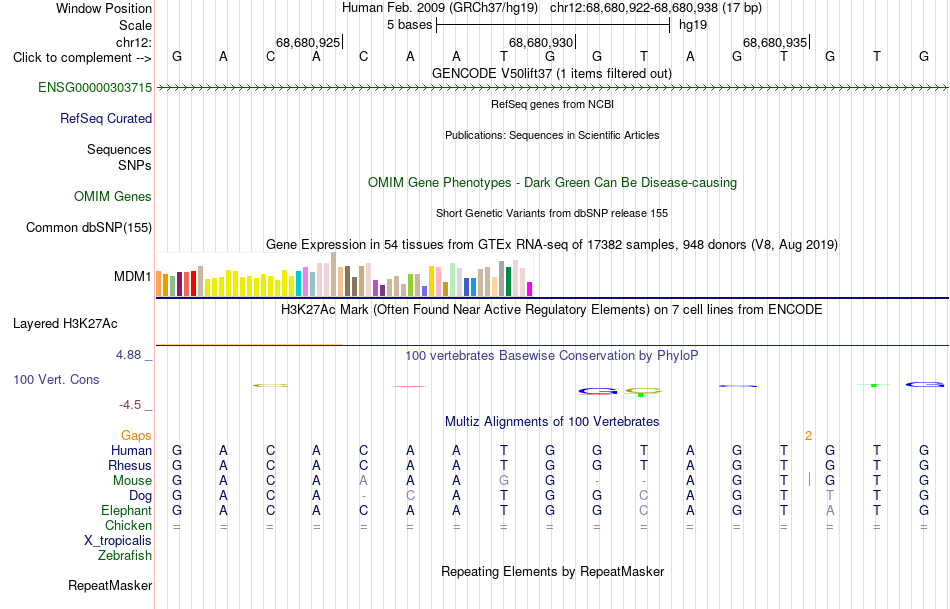This screenshot has height=609, width=950.
Task: Click the 4.88 PhyloP upper scale value
Action: (x=128, y=355)
